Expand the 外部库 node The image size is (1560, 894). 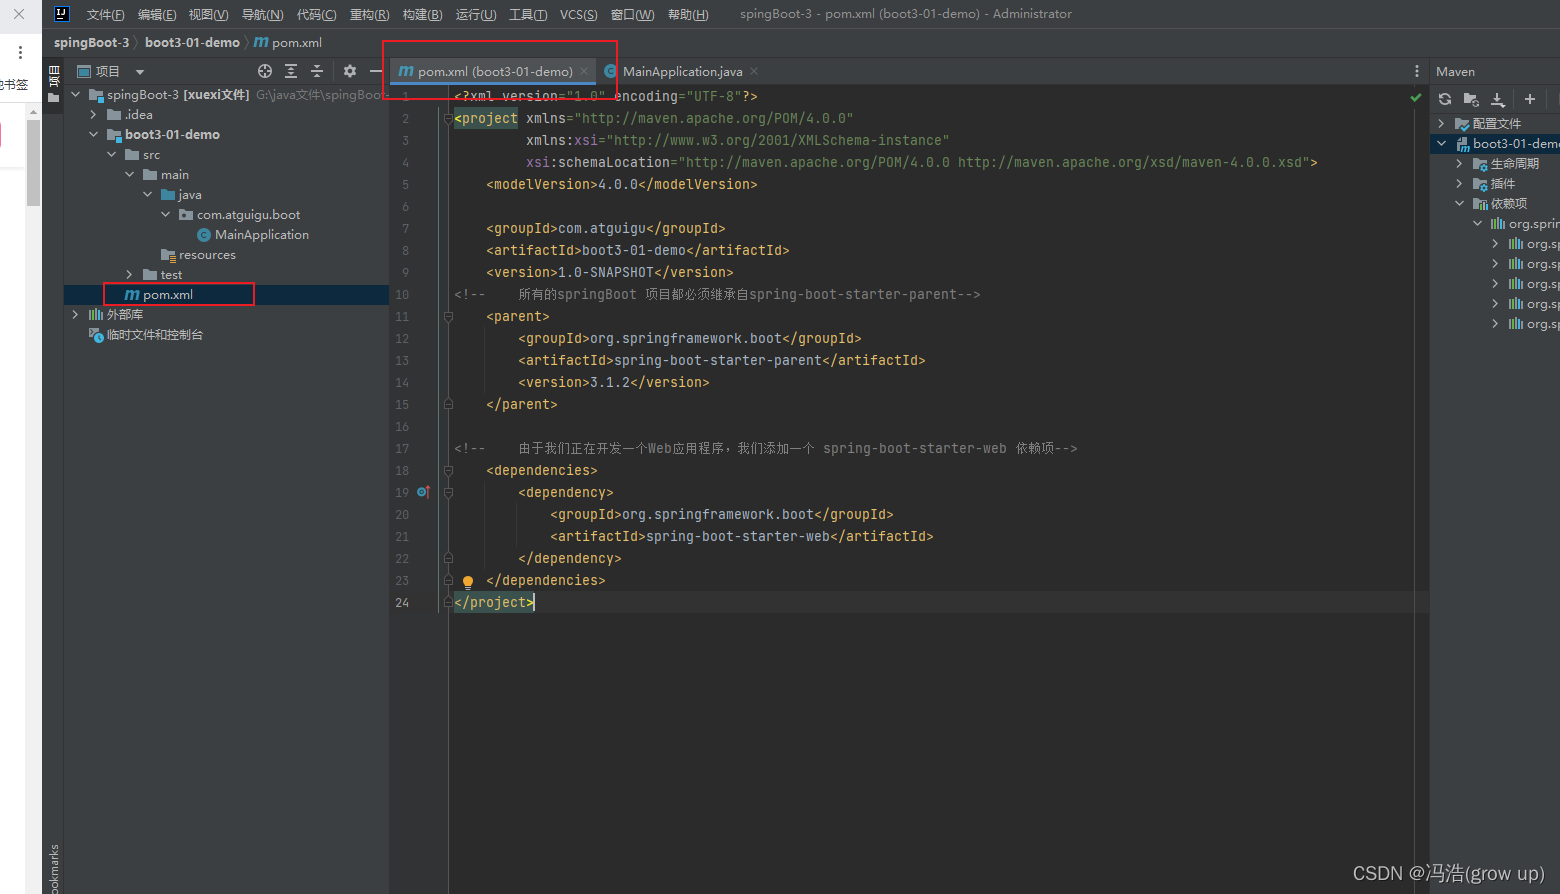click(x=76, y=315)
